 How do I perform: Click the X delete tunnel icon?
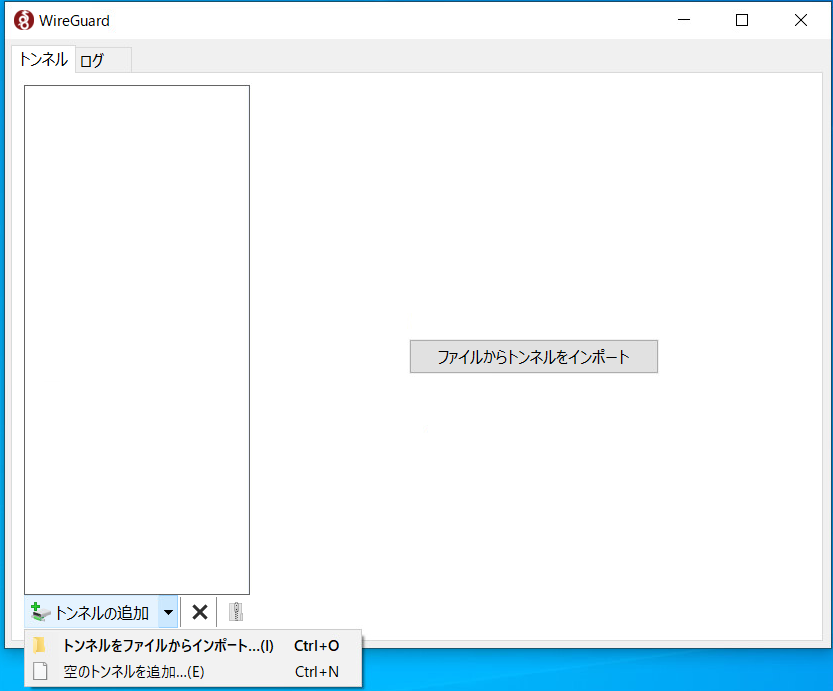click(200, 612)
